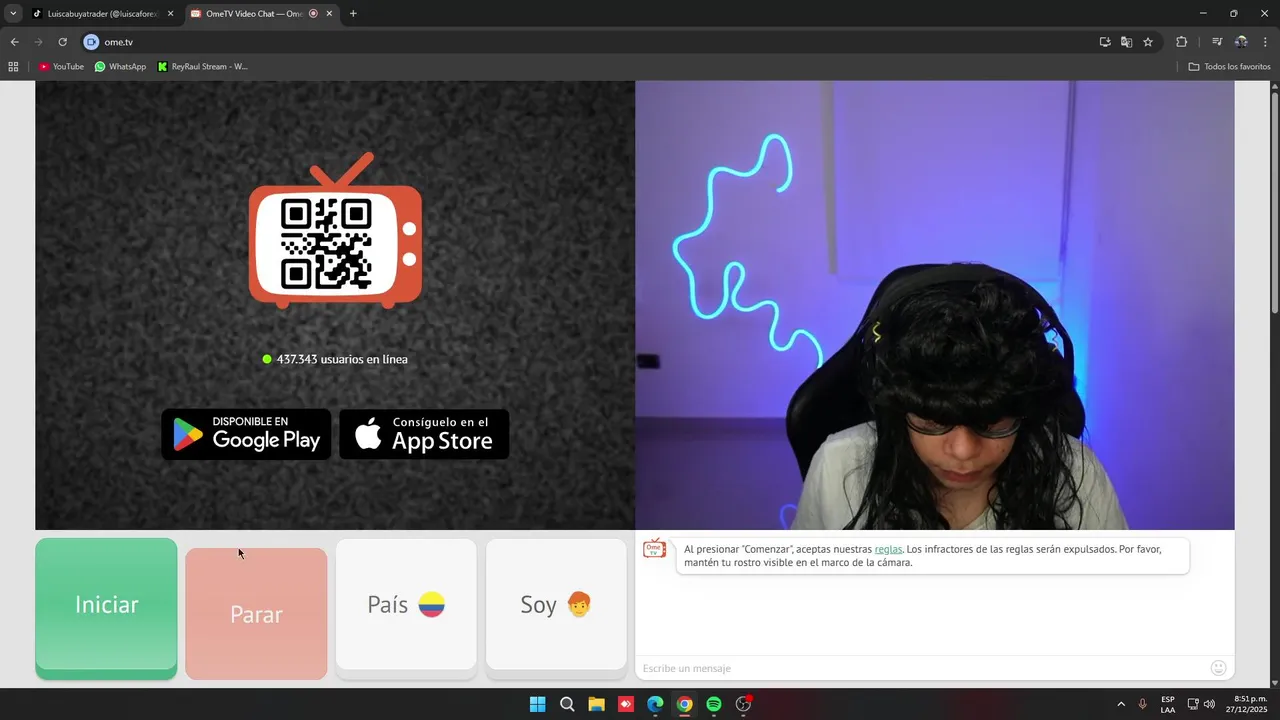1280x720 pixels.
Task: Switch ESP LAA keyboard language
Action: [x=1168, y=704]
